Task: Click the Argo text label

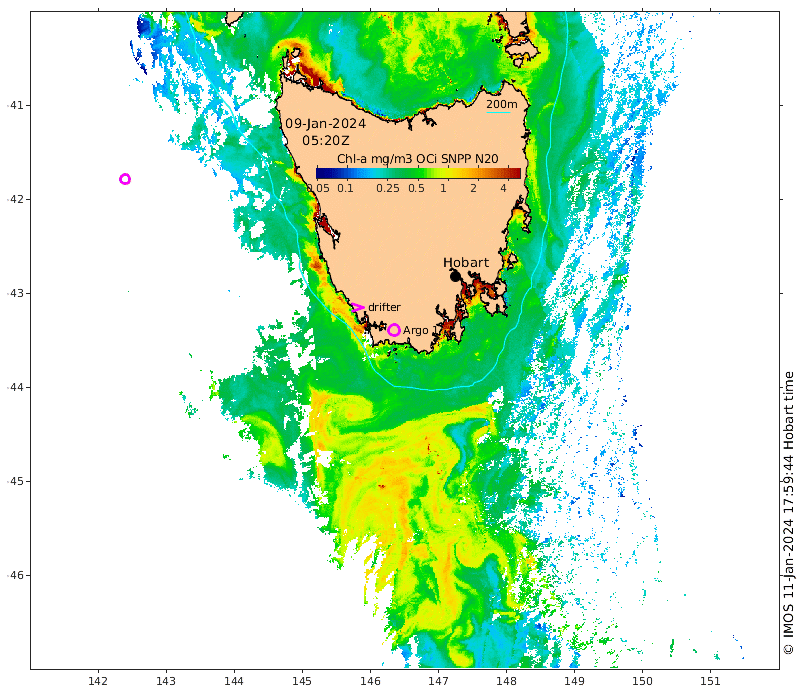Action: pos(416,330)
